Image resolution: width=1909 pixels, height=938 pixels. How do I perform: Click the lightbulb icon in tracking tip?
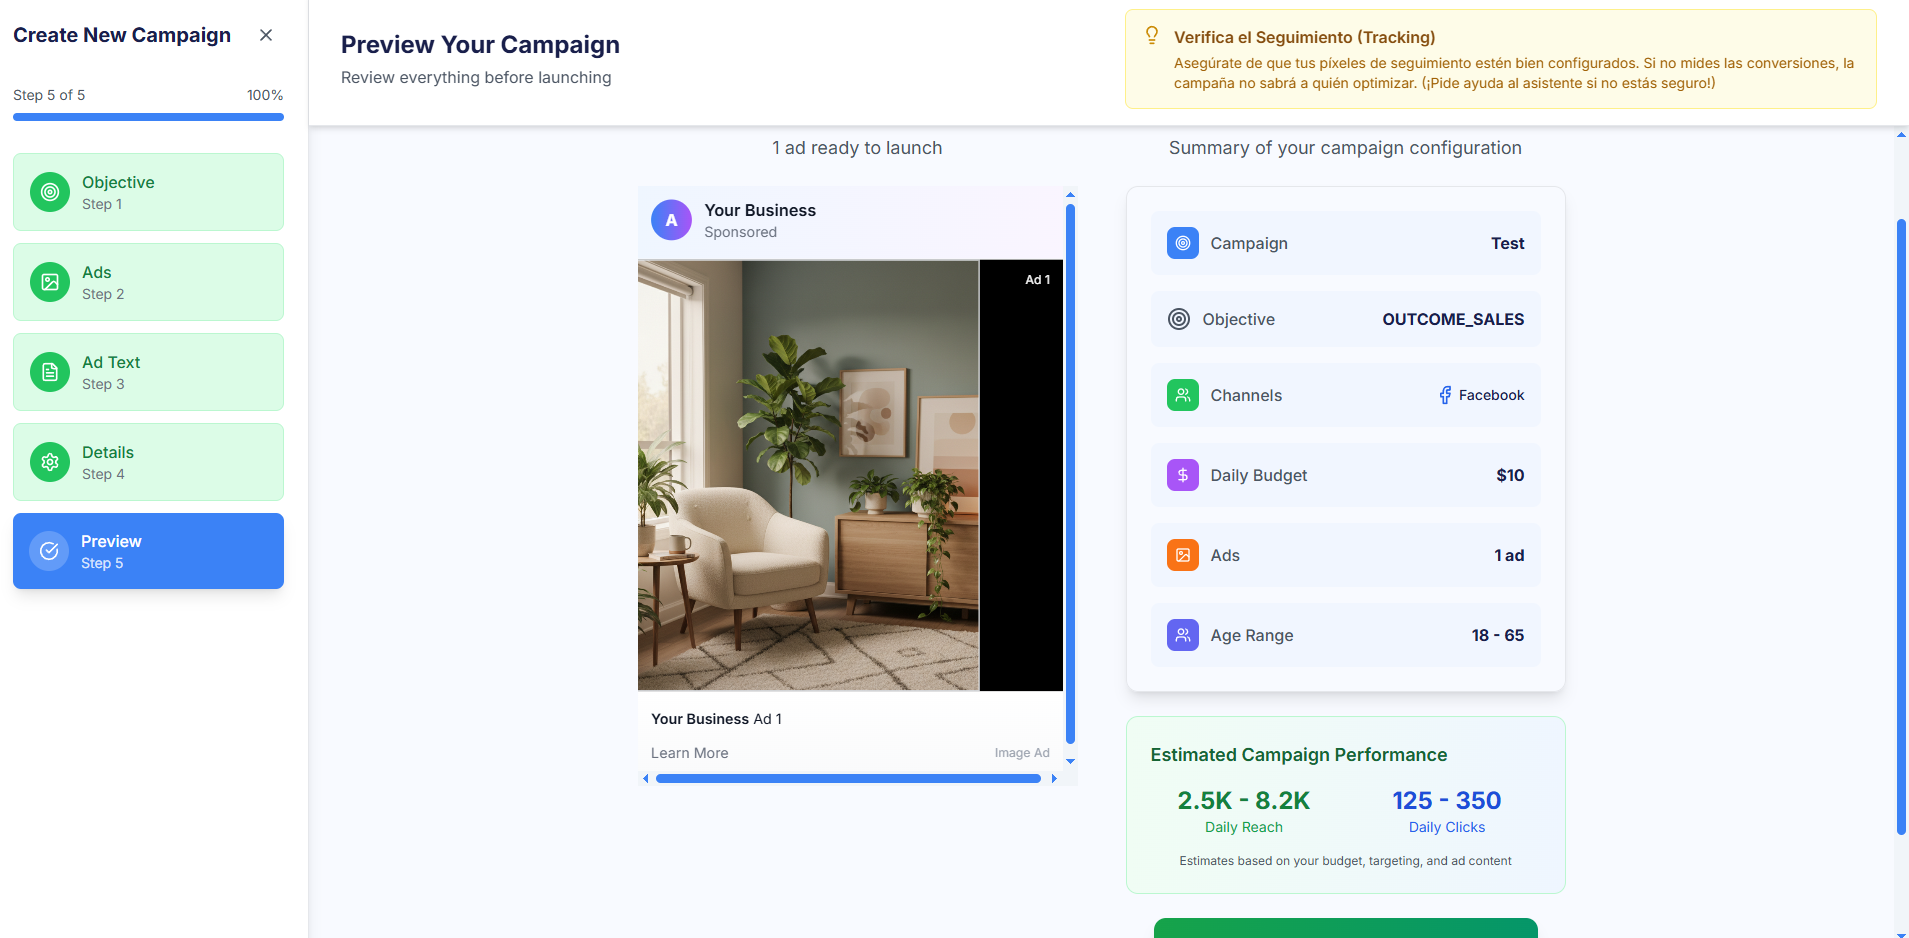tap(1152, 36)
